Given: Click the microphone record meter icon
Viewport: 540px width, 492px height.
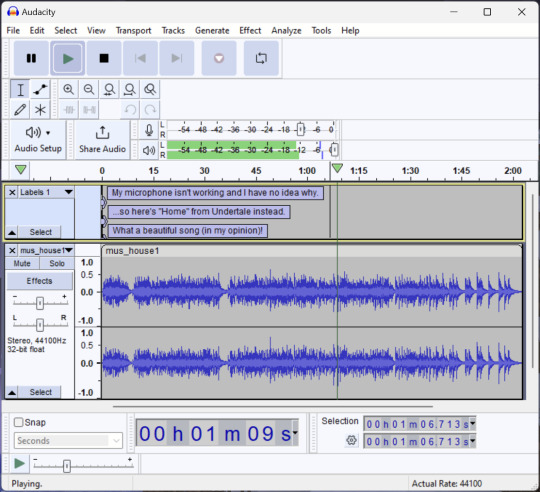Looking at the screenshot, I should click(149, 130).
